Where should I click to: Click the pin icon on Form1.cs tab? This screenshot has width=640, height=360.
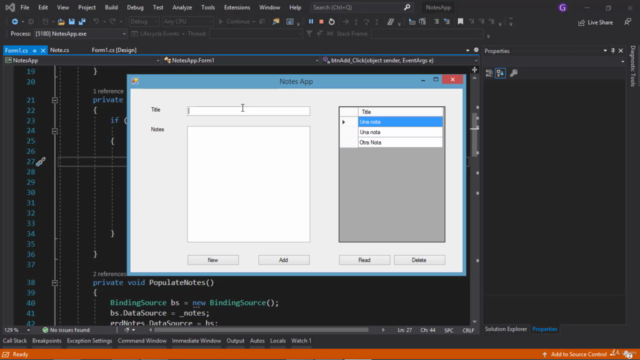coord(35,50)
